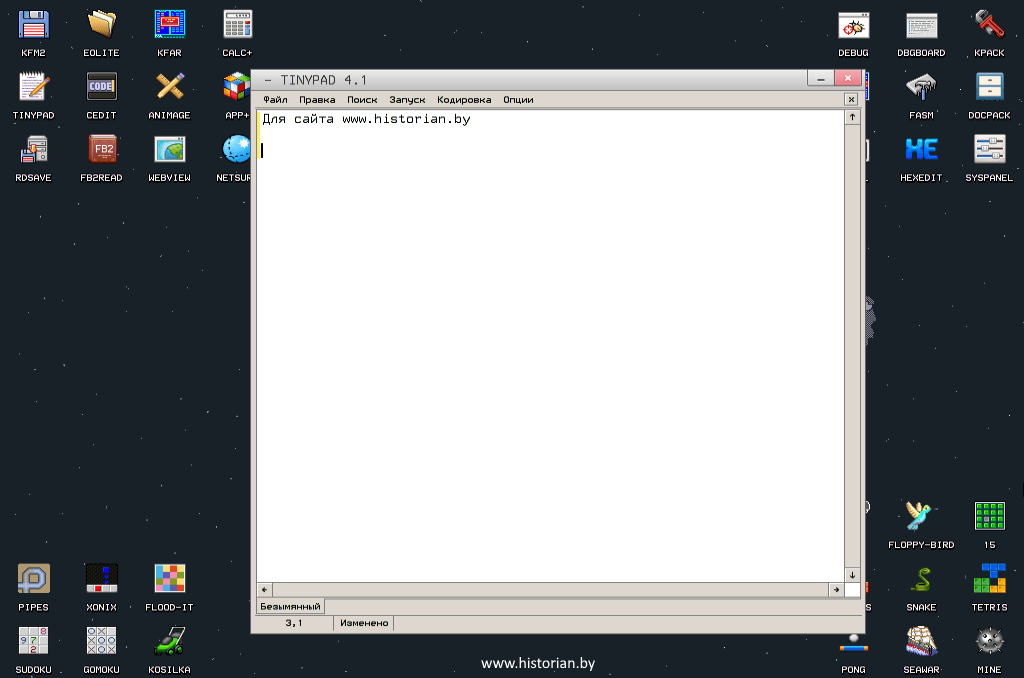Expand the Опции menu
Image resolution: width=1024 pixels, height=678 pixels.
coord(518,100)
